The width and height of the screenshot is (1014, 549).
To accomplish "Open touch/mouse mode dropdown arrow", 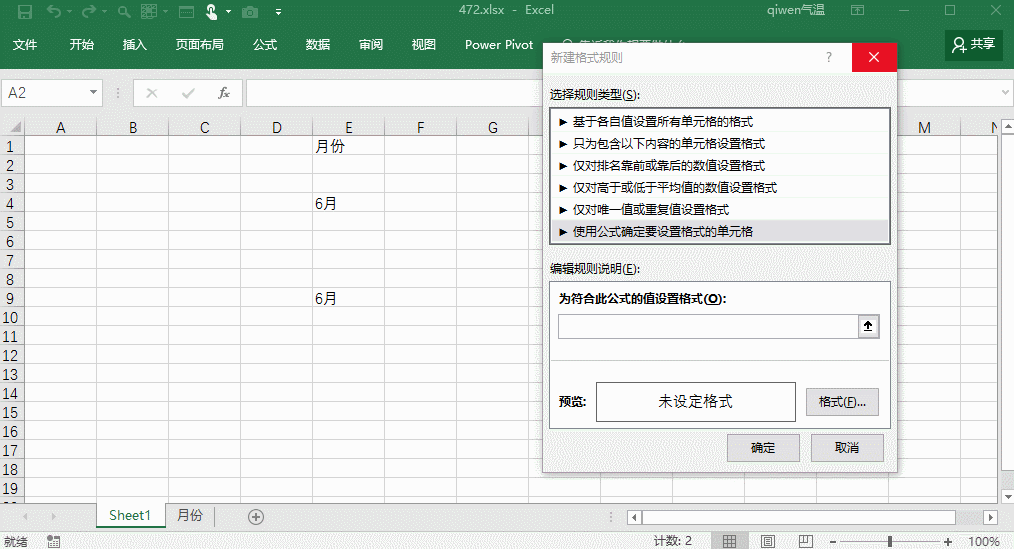I will (x=228, y=12).
